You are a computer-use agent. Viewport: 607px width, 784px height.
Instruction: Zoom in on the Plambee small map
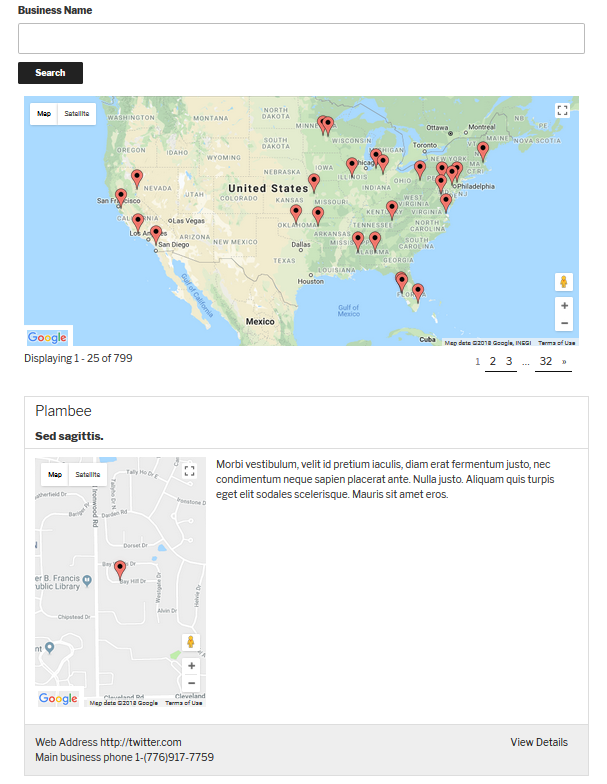point(191,665)
